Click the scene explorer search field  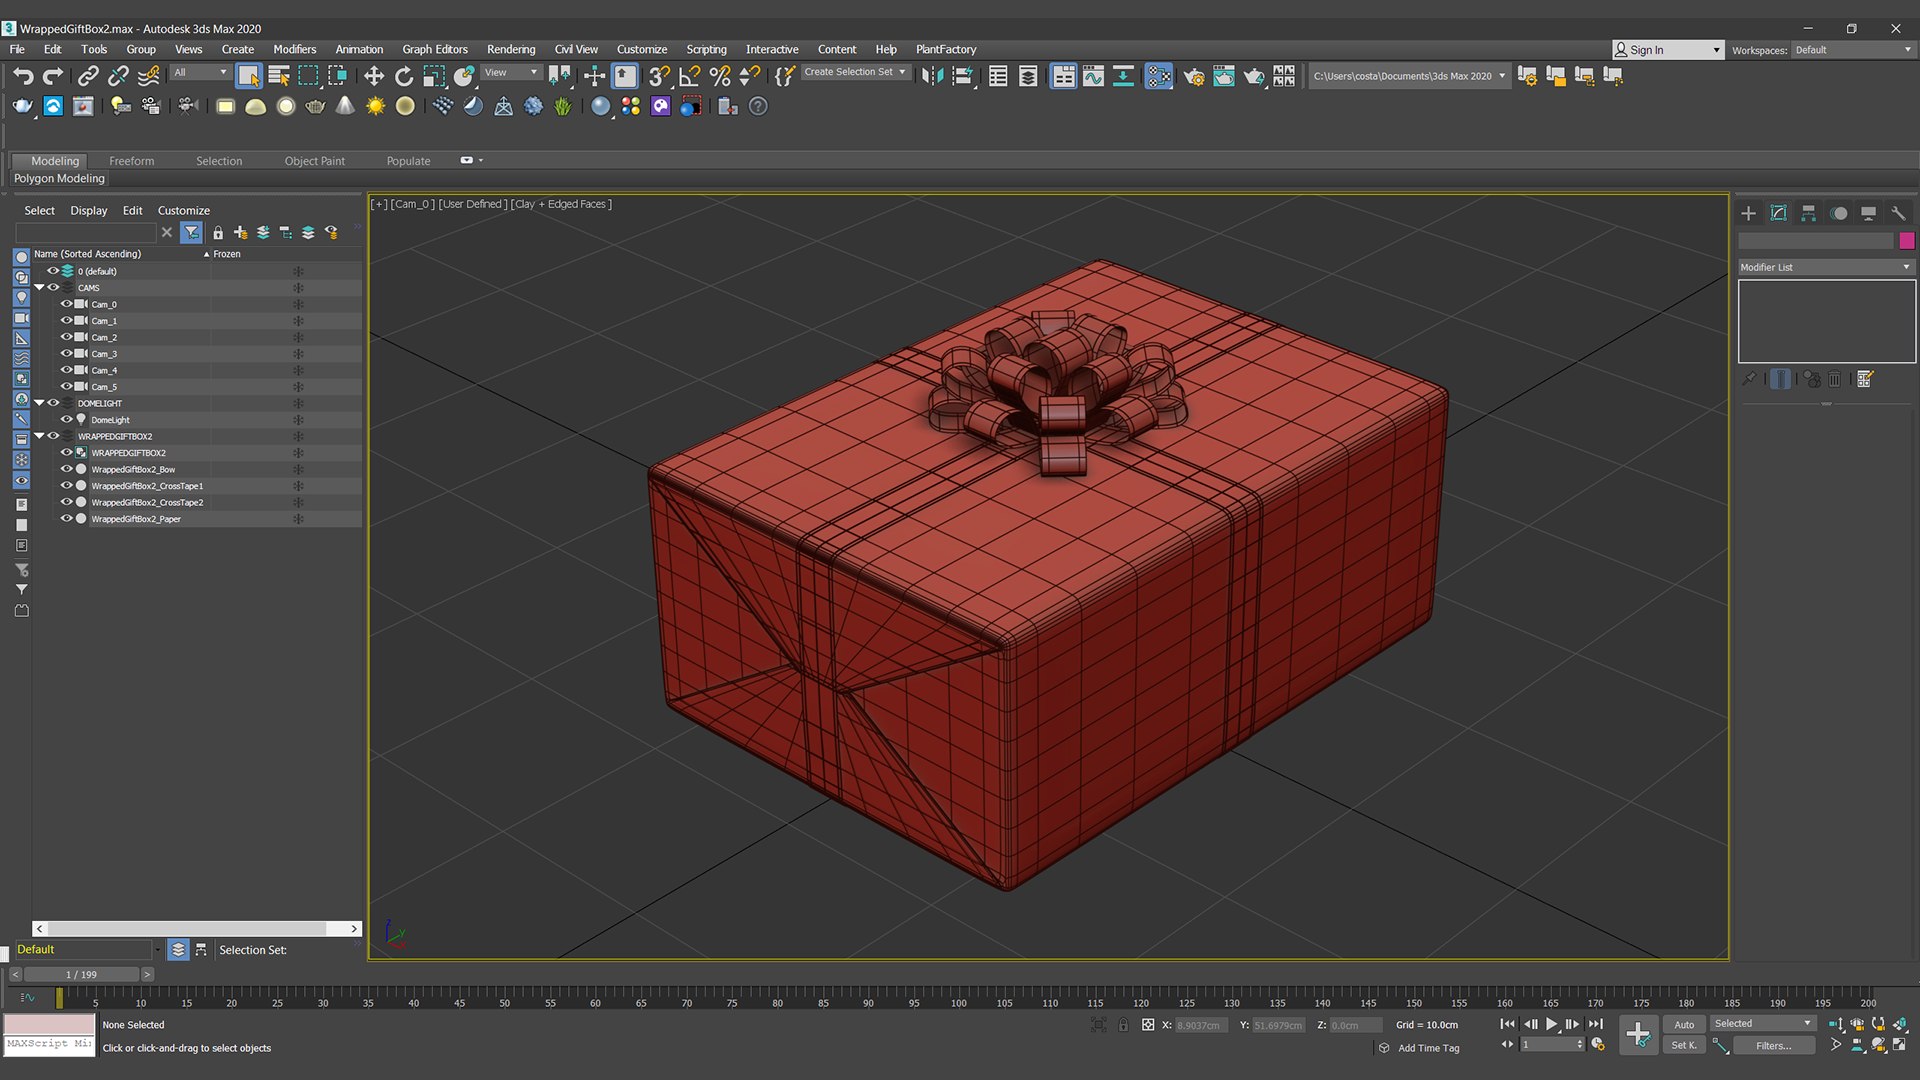pos(86,232)
